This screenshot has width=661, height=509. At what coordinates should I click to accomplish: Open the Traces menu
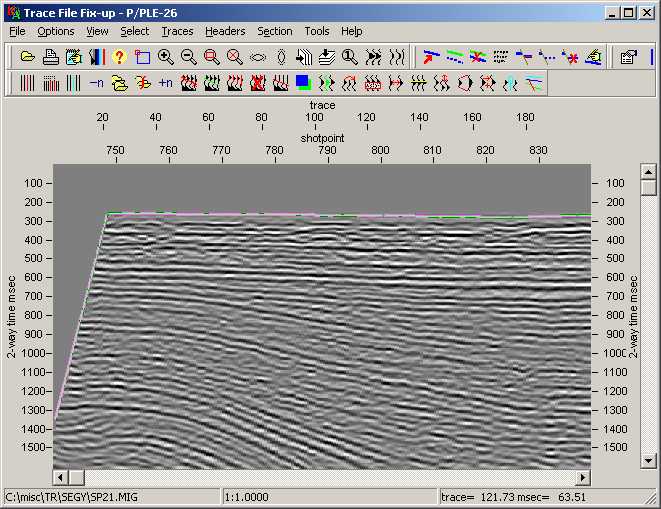pos(177,31)
